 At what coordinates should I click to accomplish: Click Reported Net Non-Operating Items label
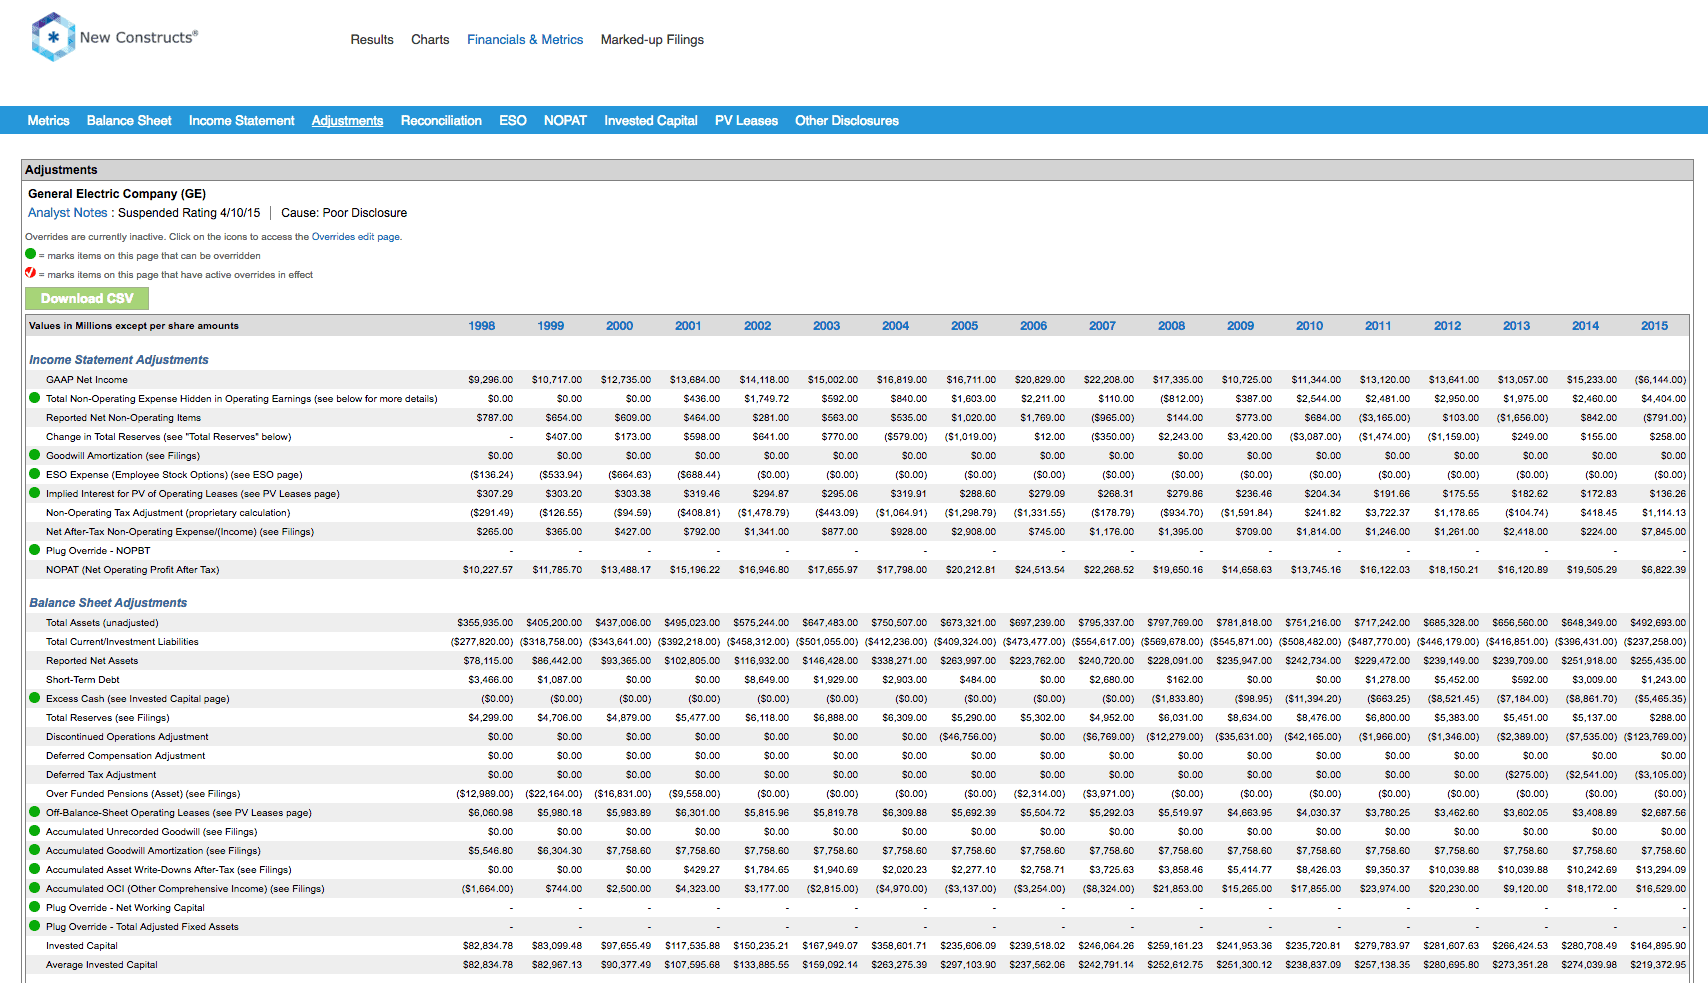(123, 418)
